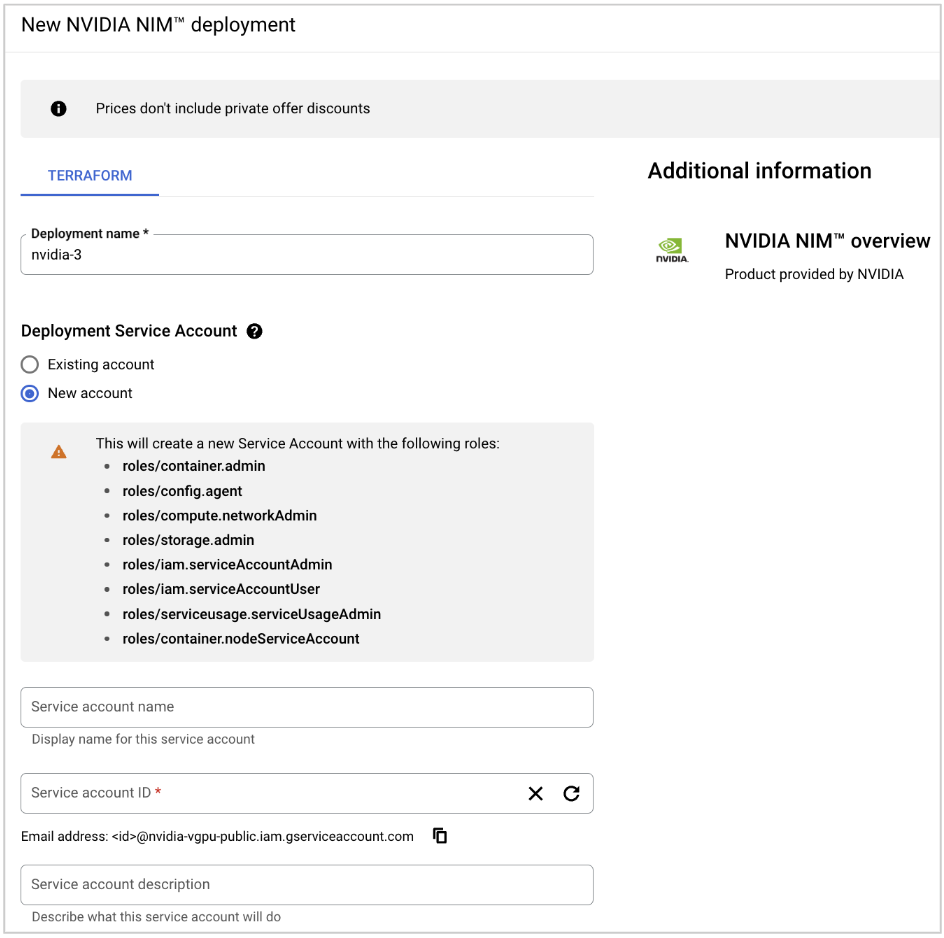The width and height of the screenshot is (944, 938).
Task: Click the roles/container.admin list entry
Action: click(193, 466)
